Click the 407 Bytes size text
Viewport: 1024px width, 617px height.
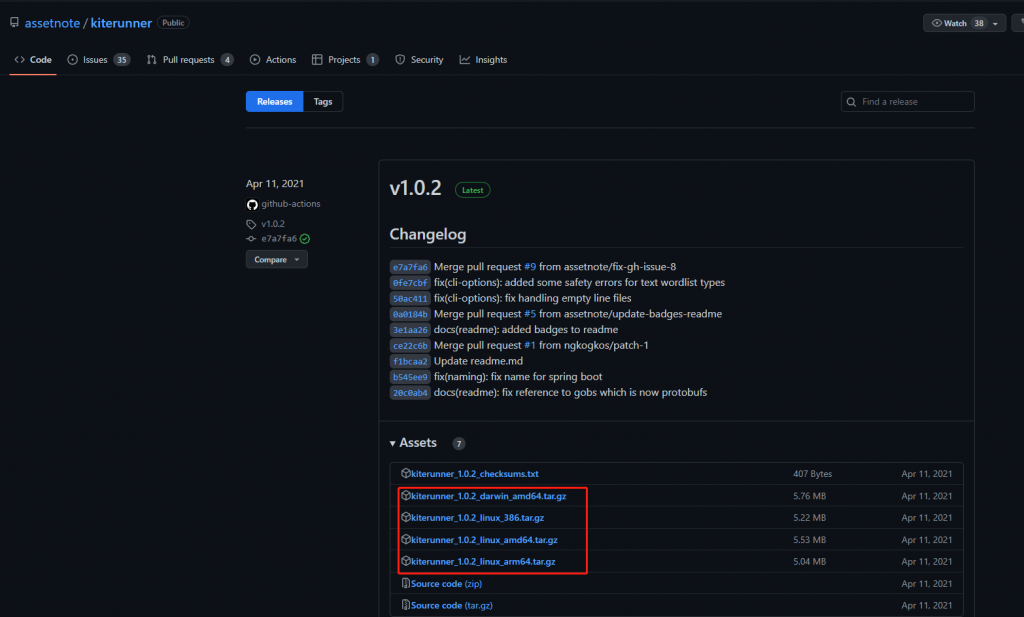tap(812, 473)
